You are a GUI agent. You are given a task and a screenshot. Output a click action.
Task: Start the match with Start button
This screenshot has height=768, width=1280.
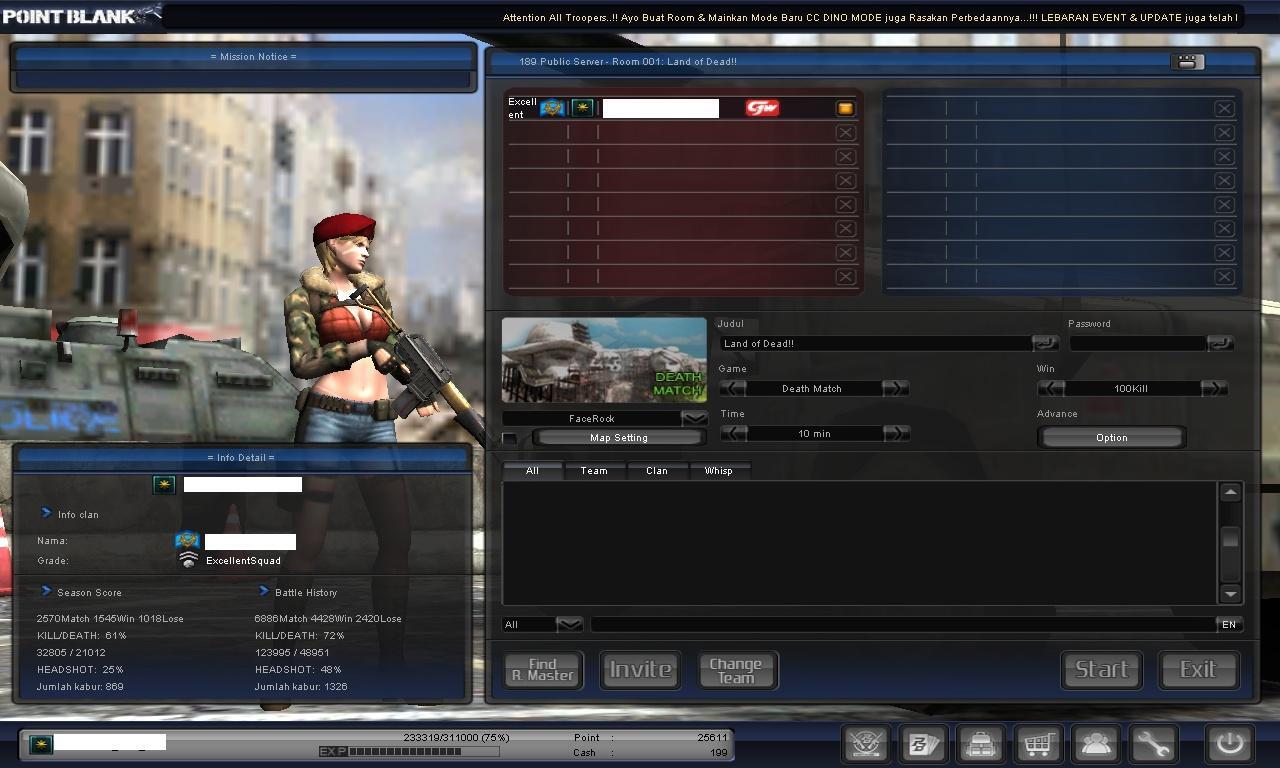1101,669
